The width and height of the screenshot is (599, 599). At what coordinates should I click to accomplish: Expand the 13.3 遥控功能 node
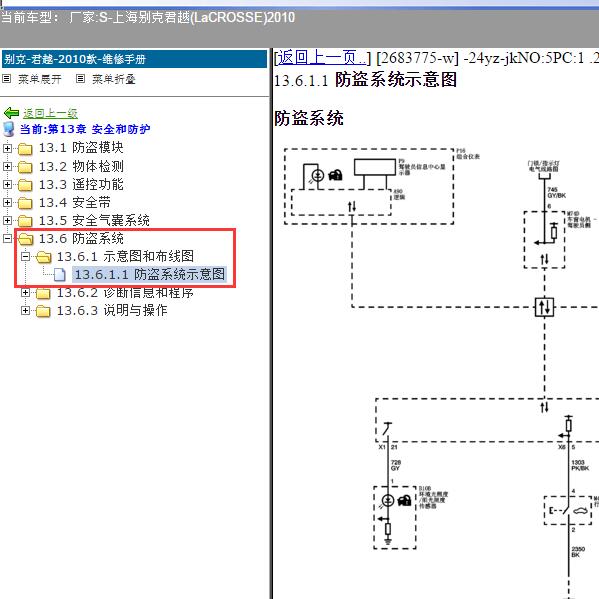pyautogui.click(x=7, y=185)
